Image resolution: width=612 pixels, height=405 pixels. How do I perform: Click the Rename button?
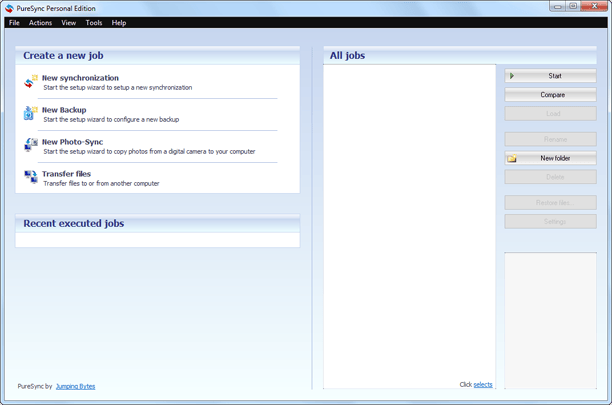point(550,139)
